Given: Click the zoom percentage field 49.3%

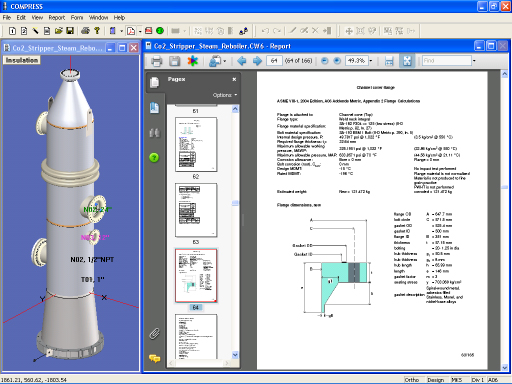Looking at the screenshot, I should pyautogui.click(x=356, y=61).
